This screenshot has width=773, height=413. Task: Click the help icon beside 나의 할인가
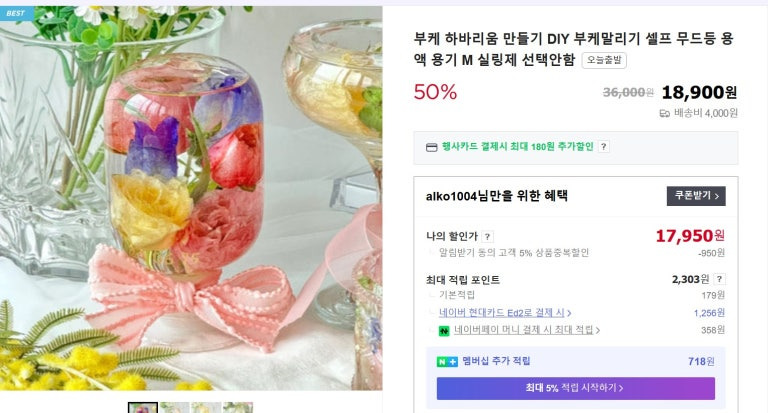[487, 237]
